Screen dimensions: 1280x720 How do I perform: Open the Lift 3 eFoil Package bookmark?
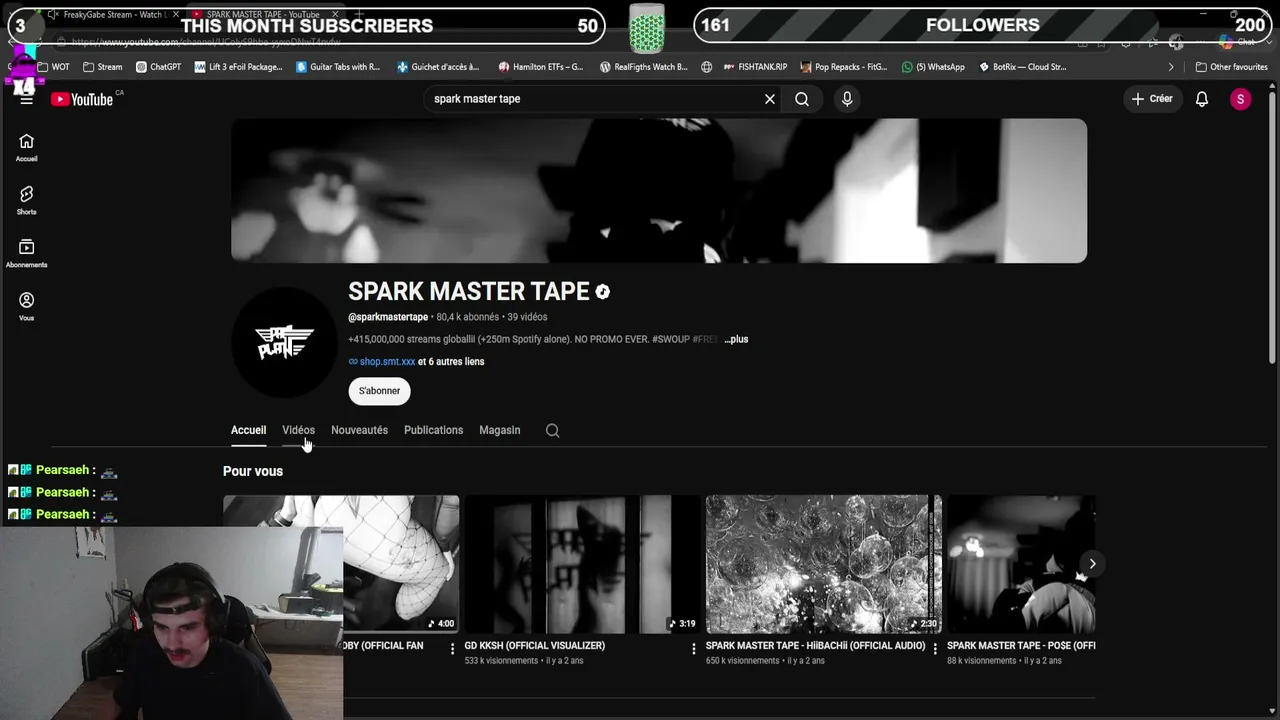(x=238, y=67)
